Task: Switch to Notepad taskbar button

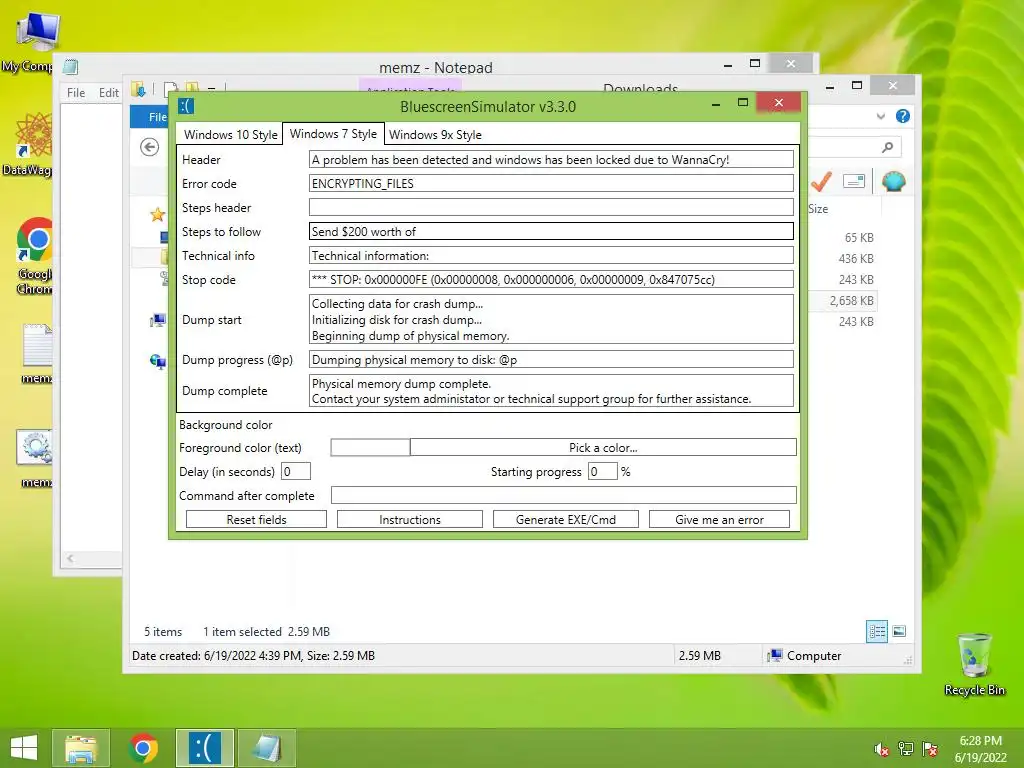Action: [x=267, y=748]
